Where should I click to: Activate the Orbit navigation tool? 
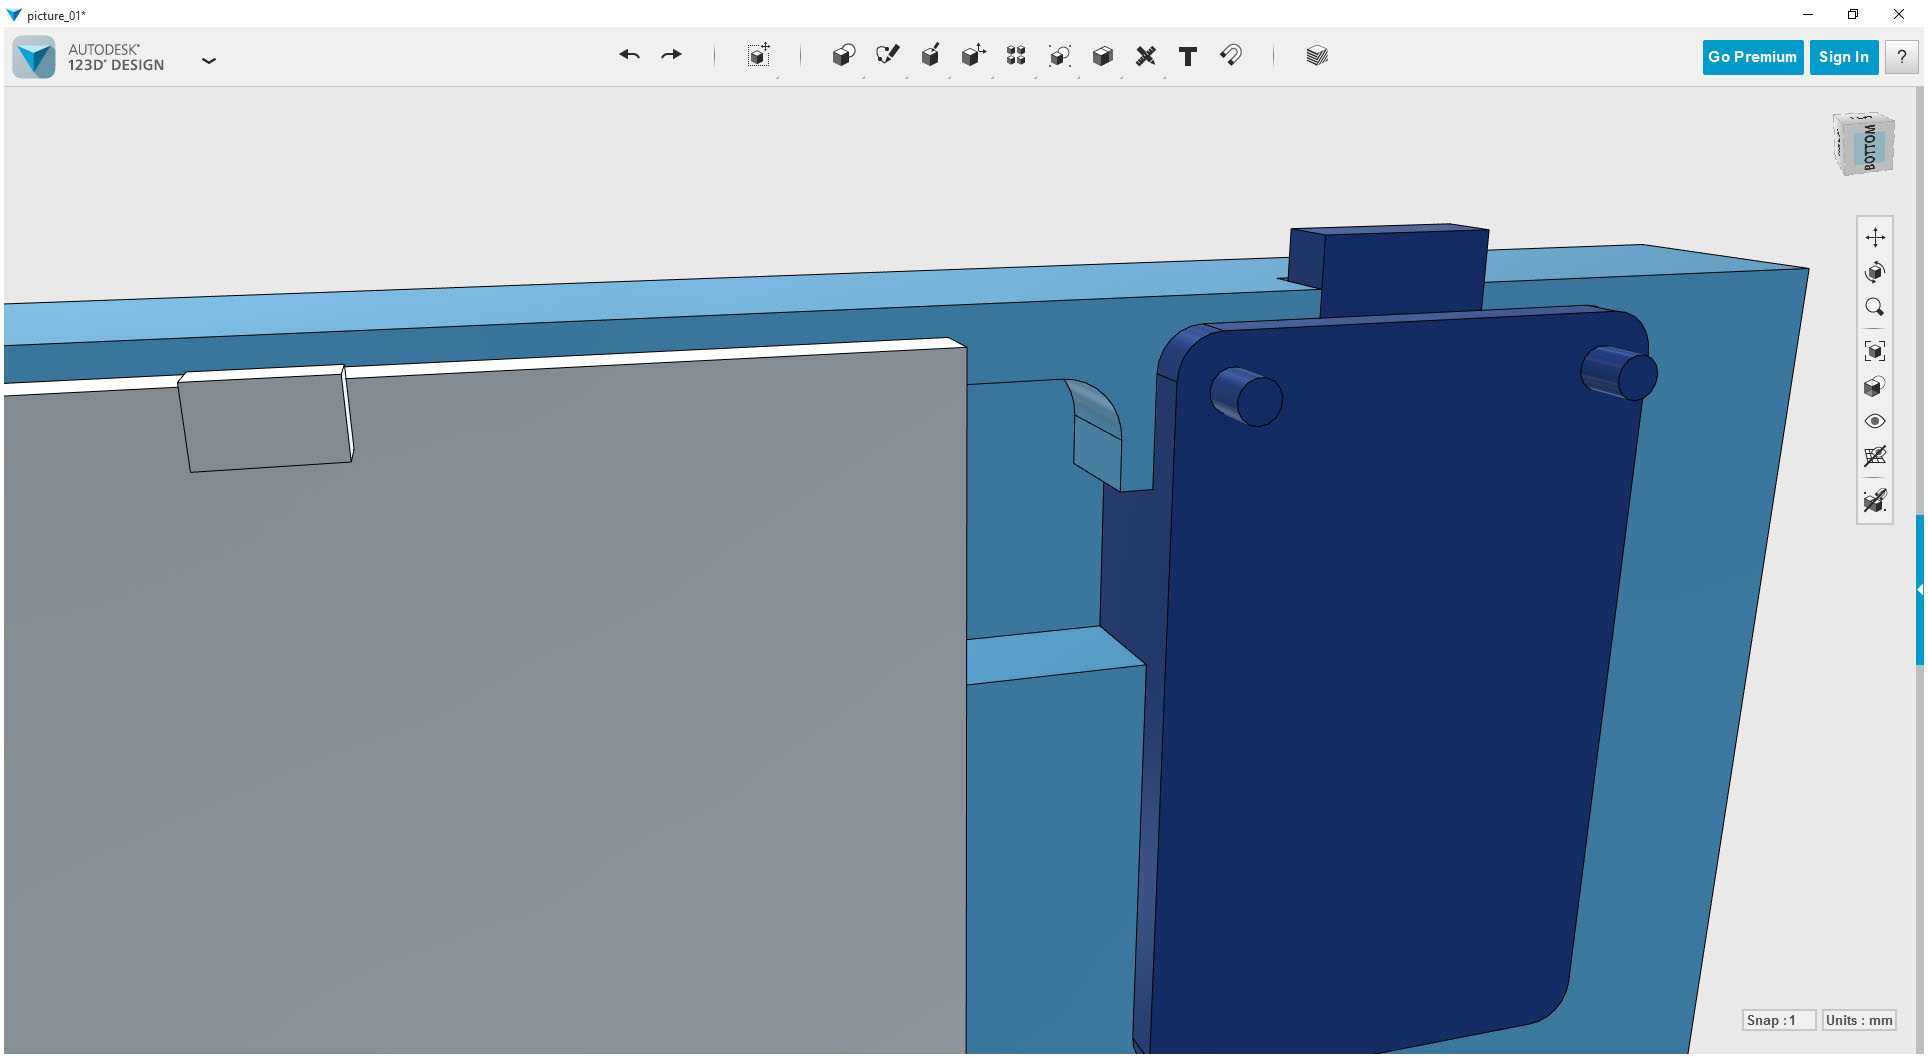(x=1876, y=271)
